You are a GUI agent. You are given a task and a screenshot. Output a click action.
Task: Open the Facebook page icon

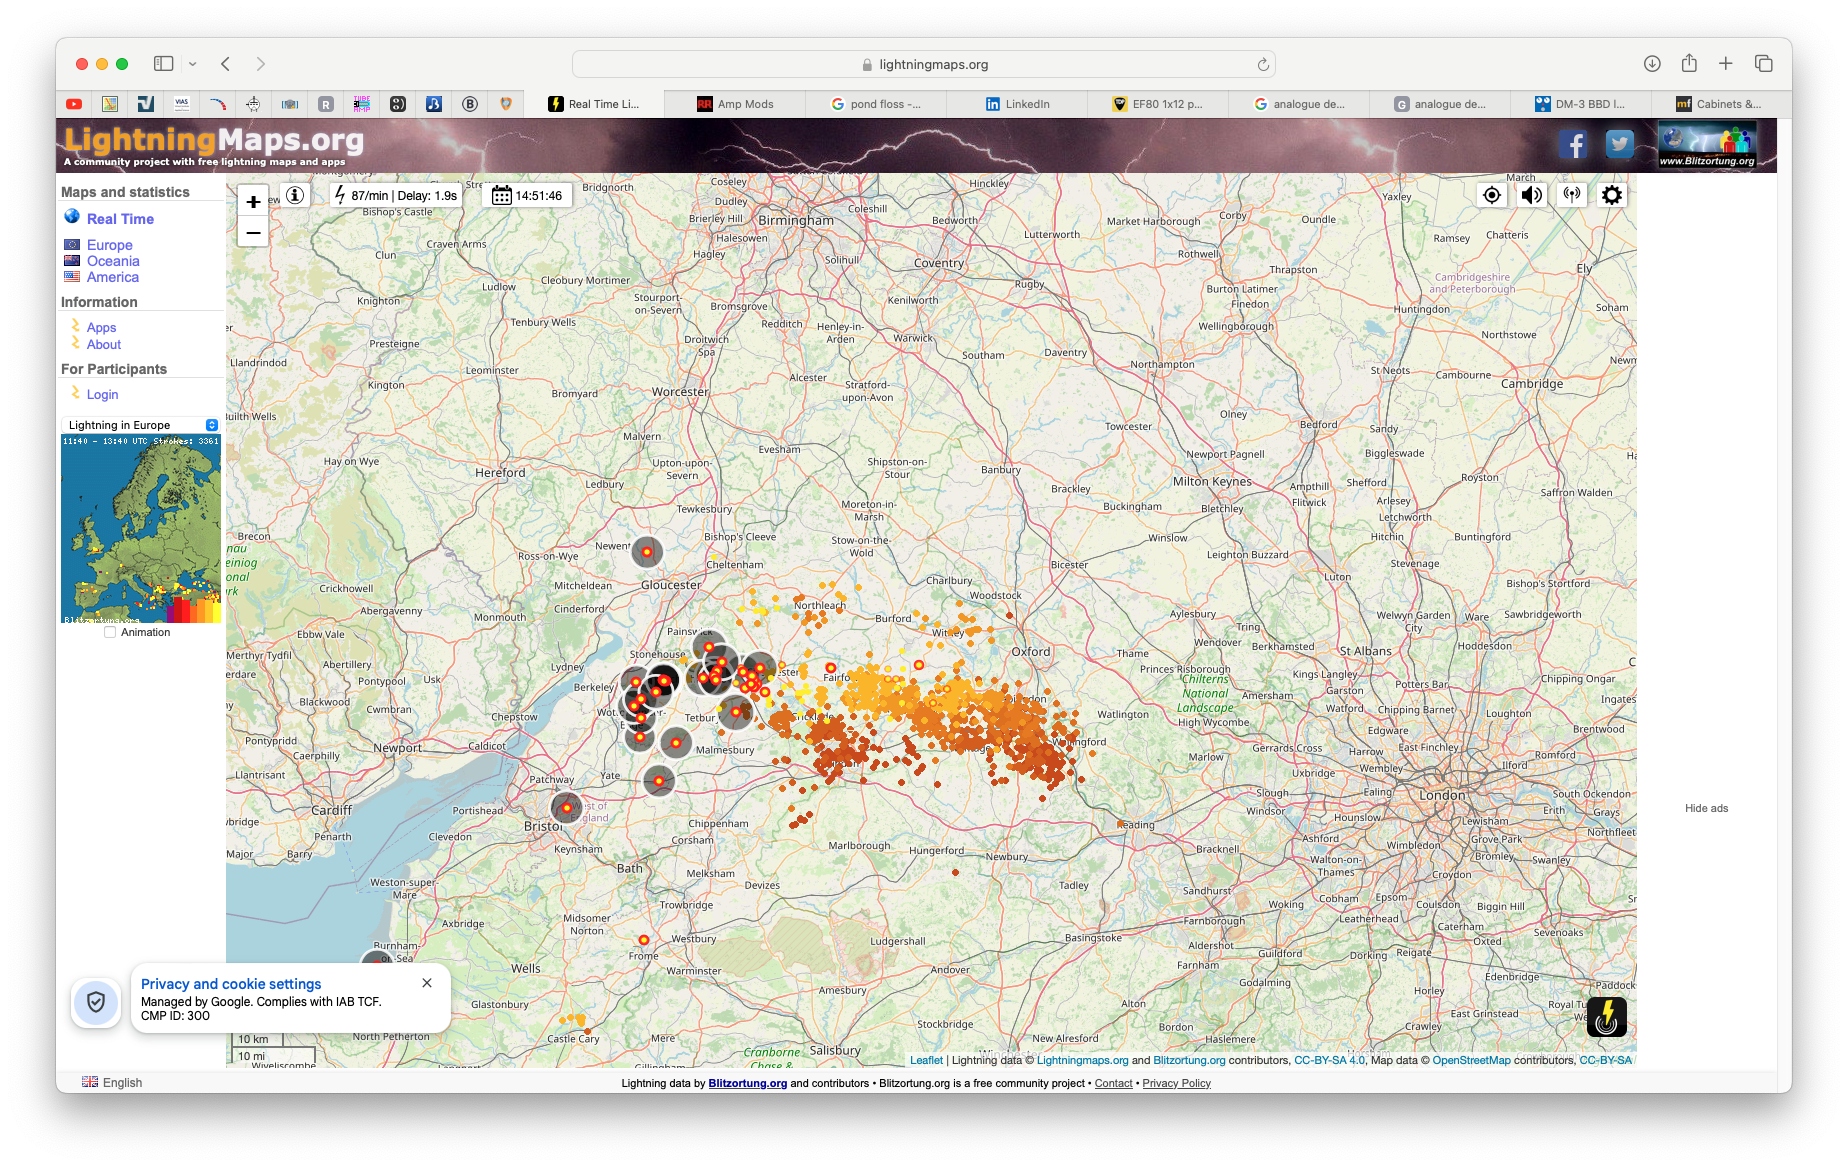(x=1574, y=145)
